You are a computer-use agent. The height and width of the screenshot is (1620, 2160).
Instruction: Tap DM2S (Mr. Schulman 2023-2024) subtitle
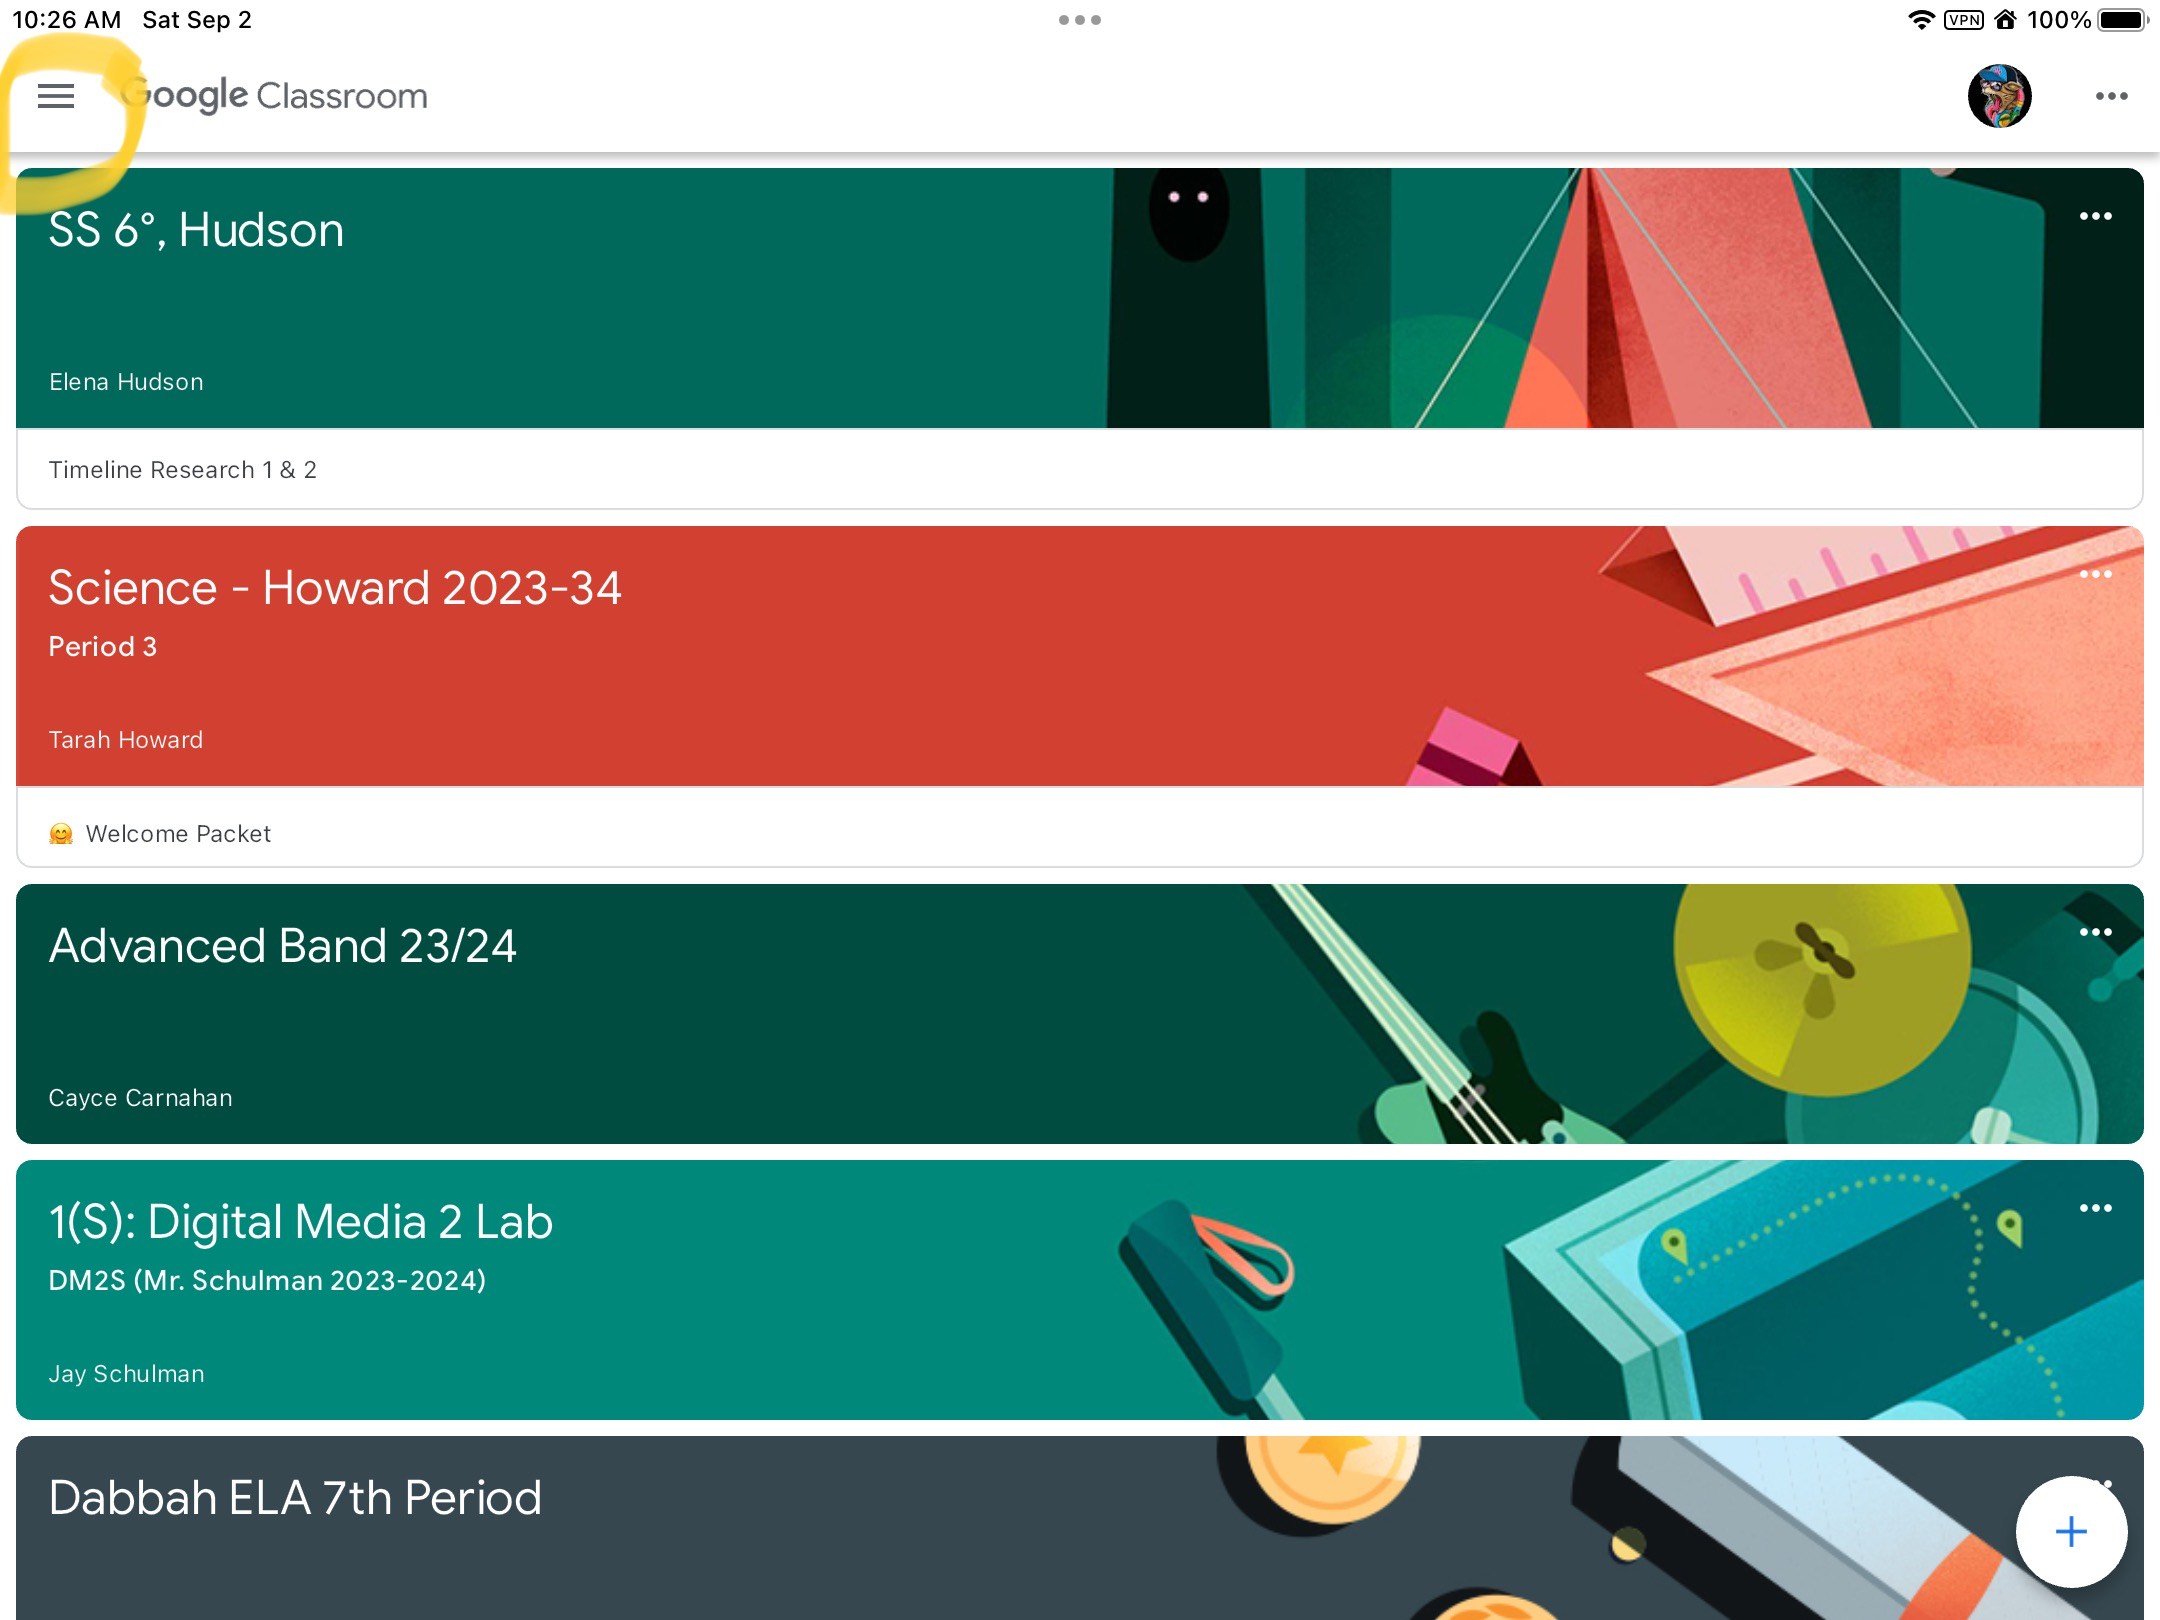(x=267, y=1281)
